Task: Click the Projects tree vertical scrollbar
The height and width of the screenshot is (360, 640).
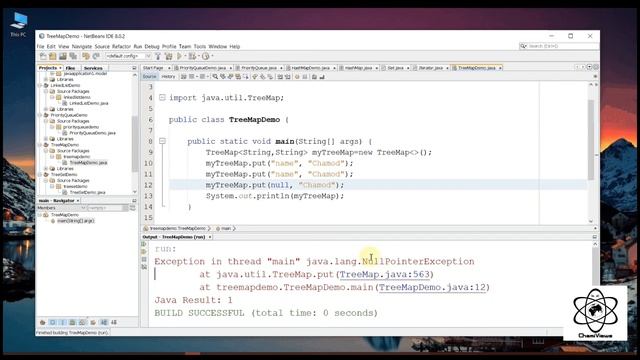Action: (x=135, y=143)
